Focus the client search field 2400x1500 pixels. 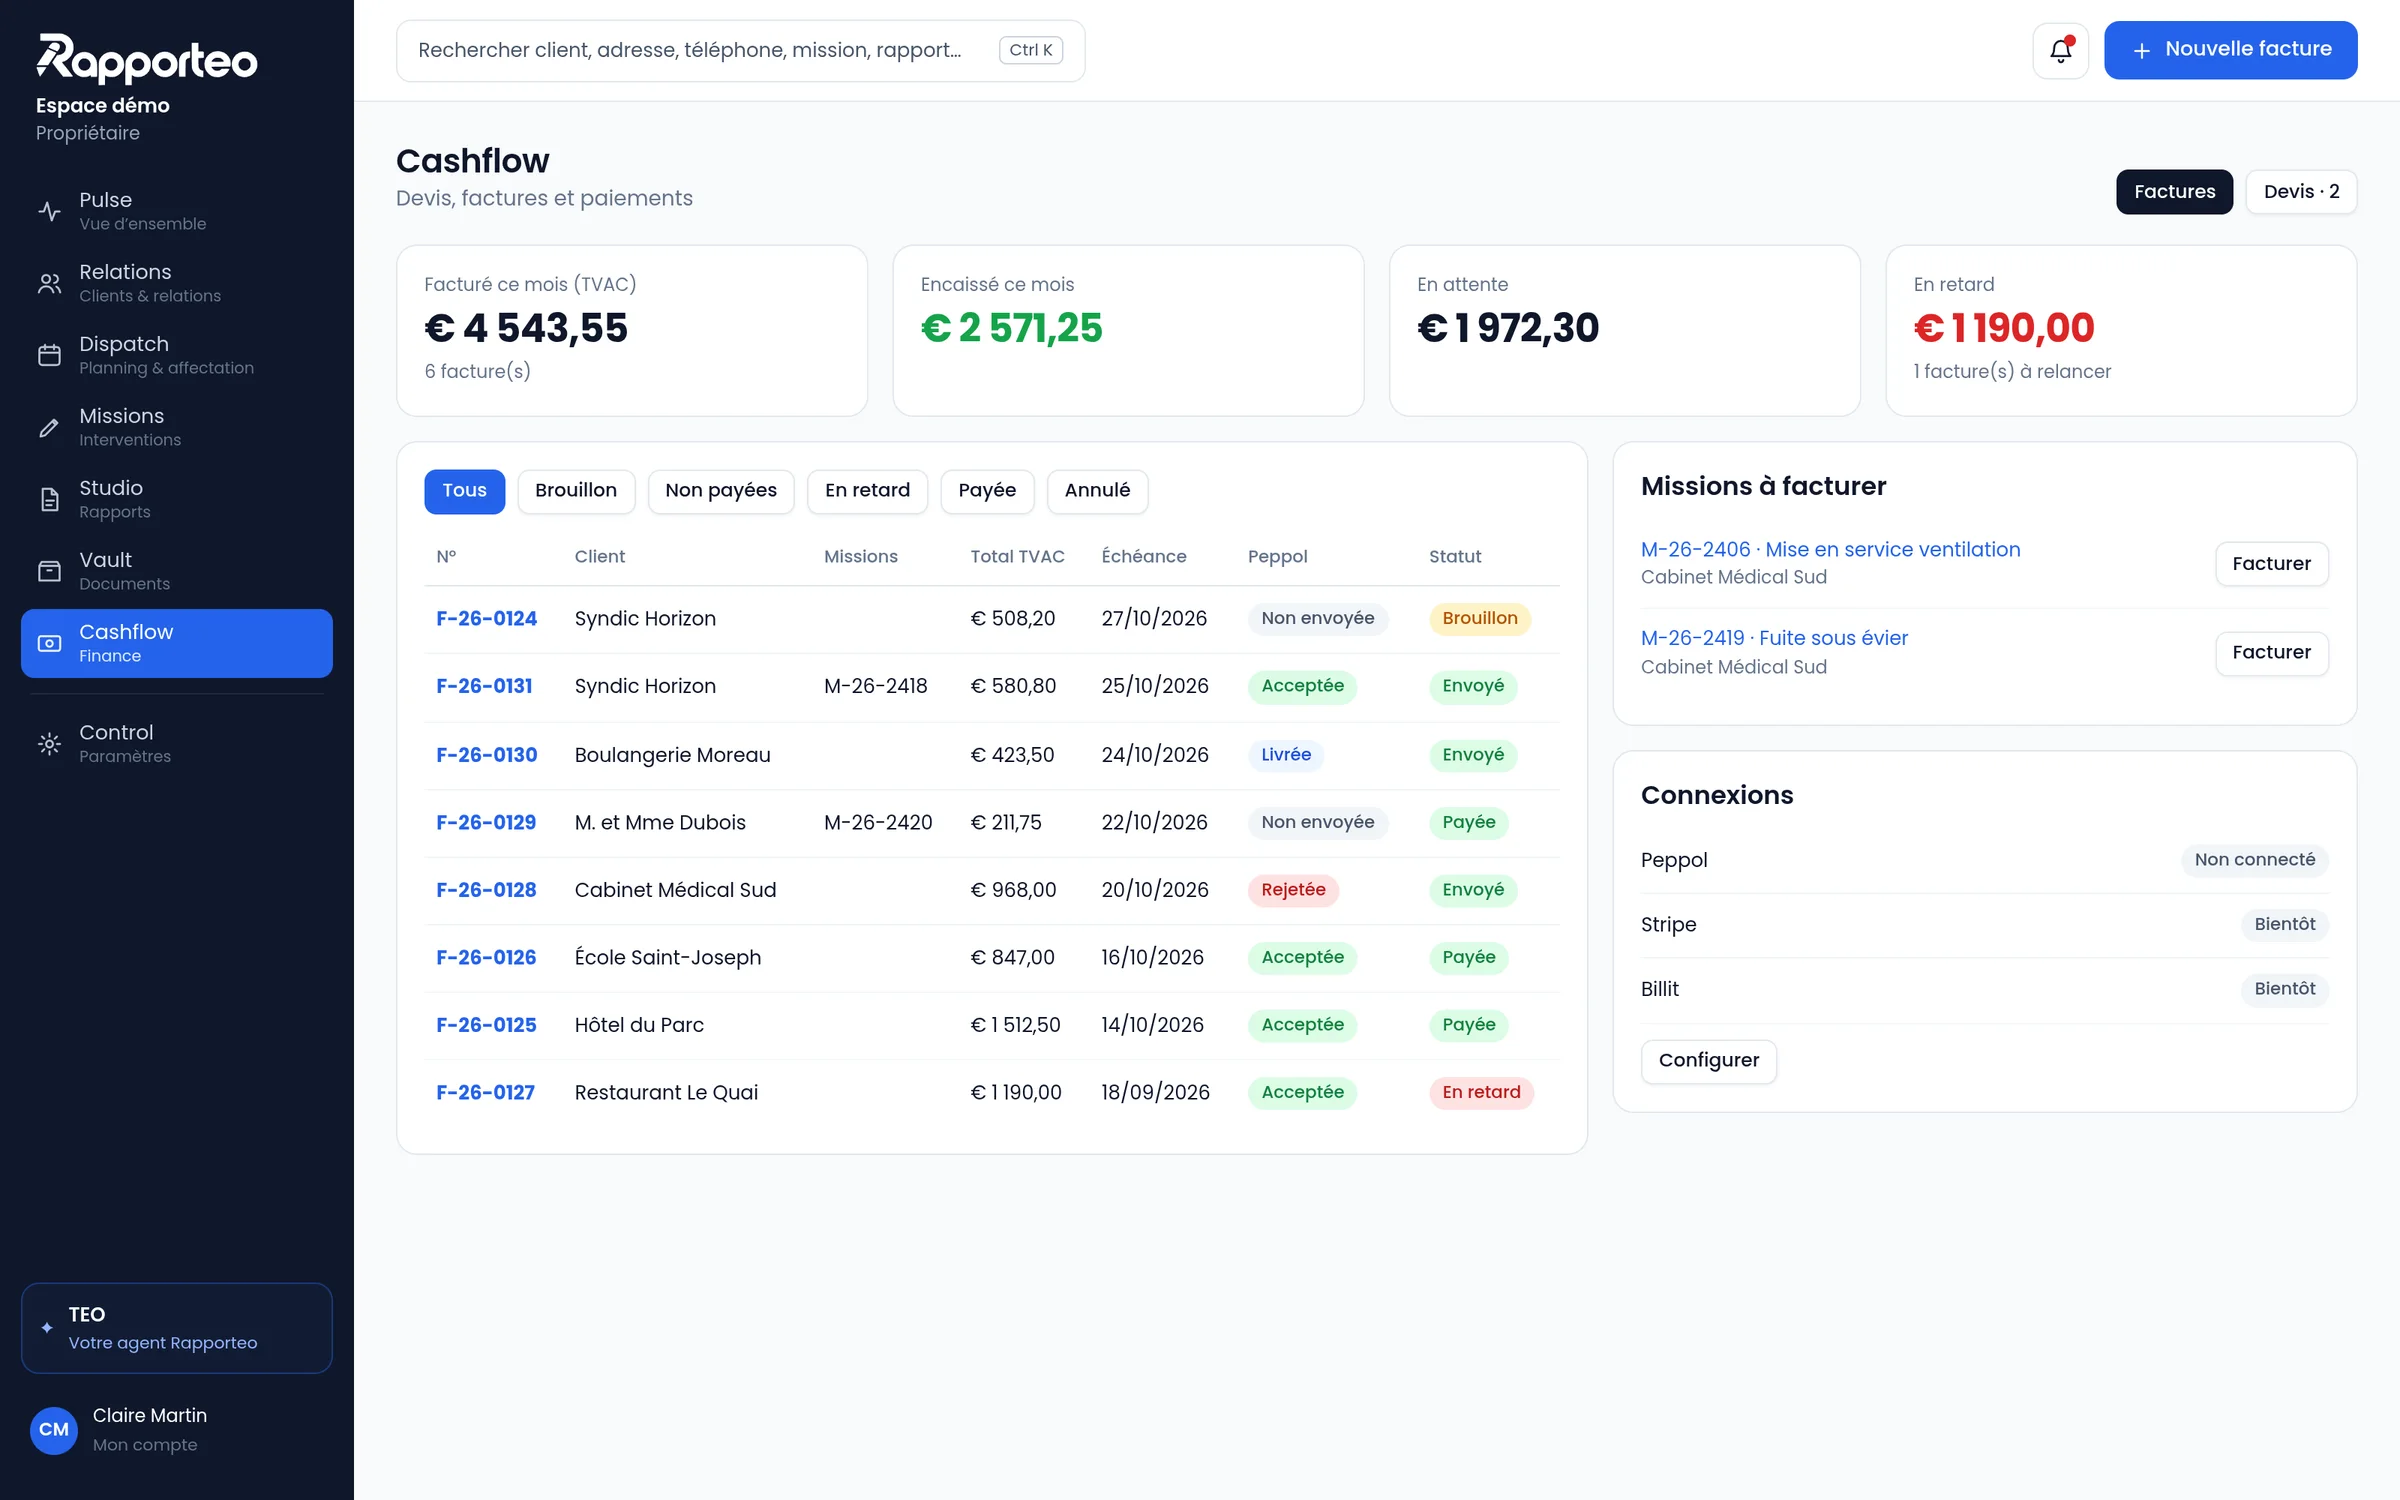(x=740, y=50)
